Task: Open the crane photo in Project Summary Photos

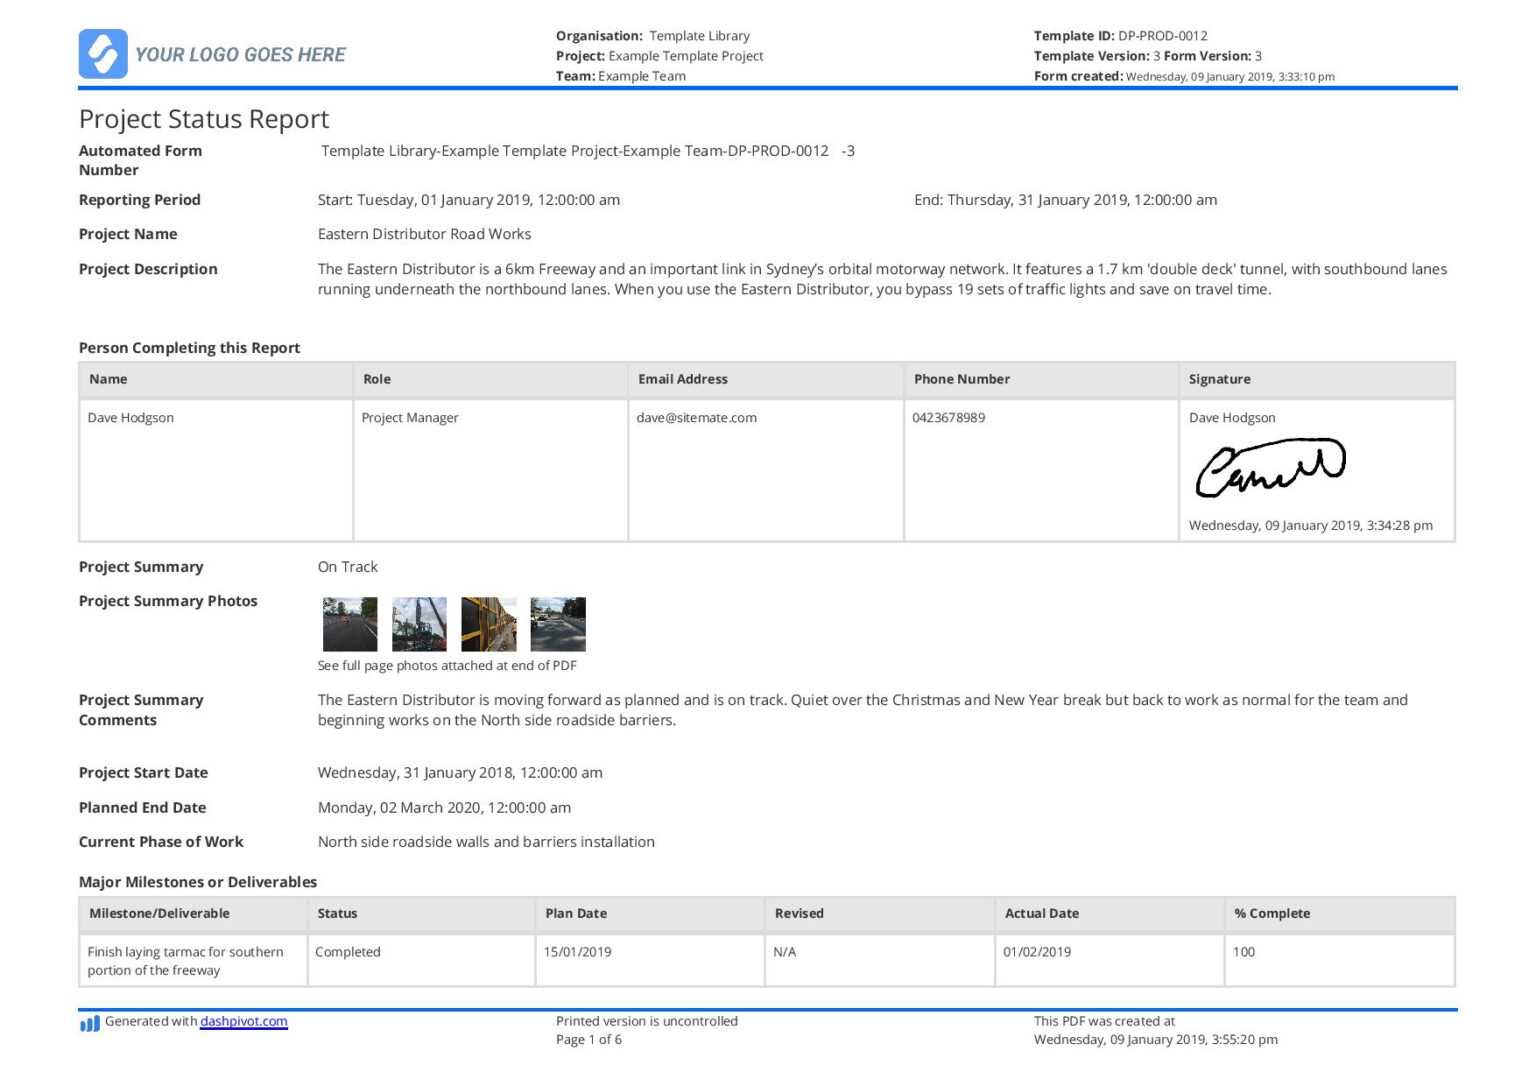Action: (x=419, y=622)
